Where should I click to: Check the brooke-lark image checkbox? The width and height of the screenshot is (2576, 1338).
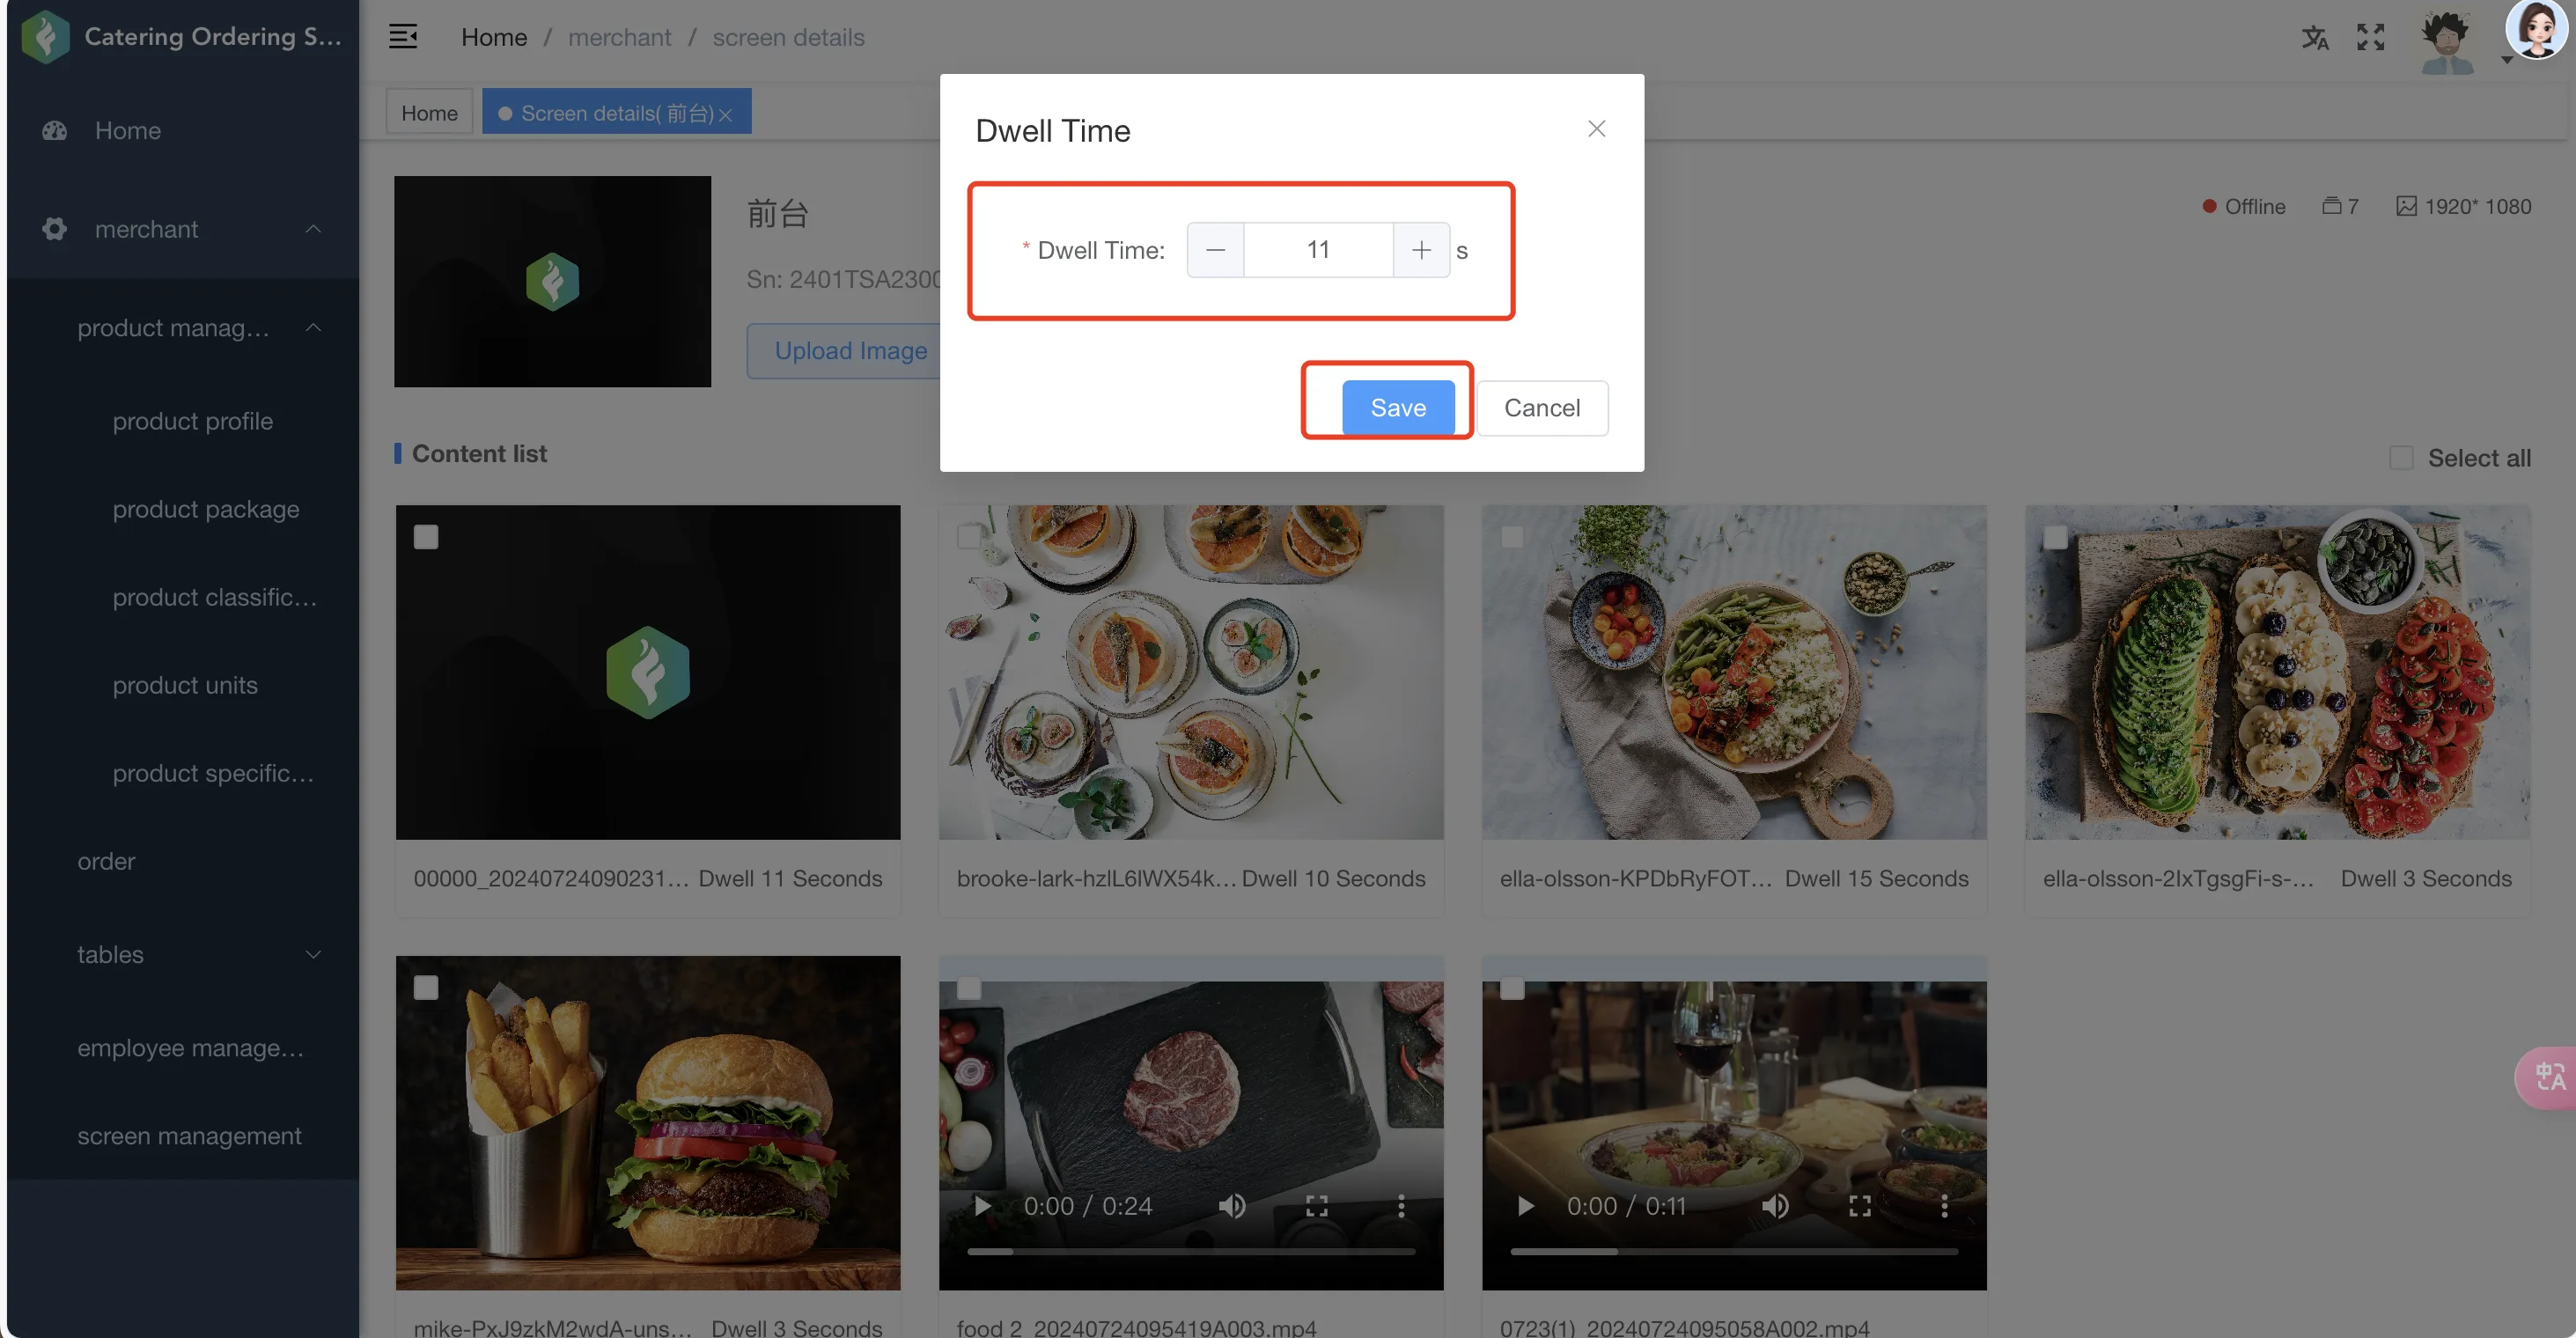coord(969,537)
